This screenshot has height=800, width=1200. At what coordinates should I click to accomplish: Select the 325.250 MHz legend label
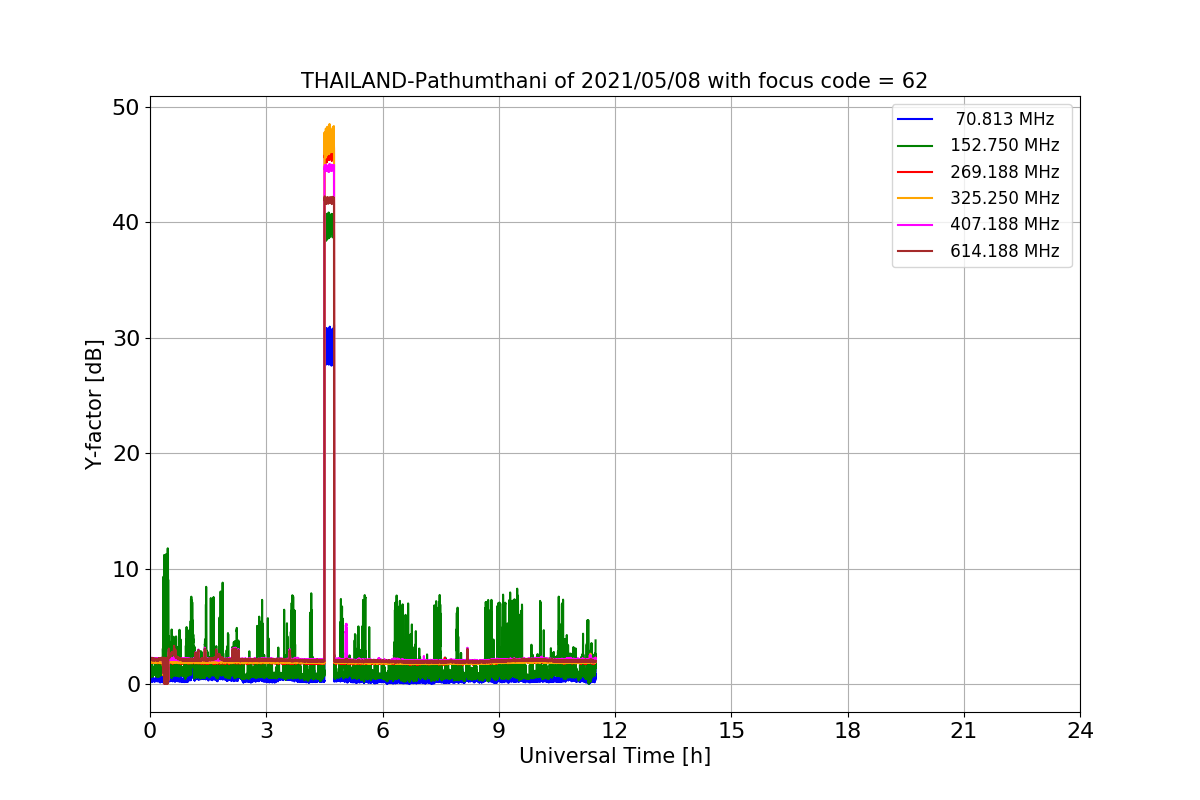[1005, 198]
